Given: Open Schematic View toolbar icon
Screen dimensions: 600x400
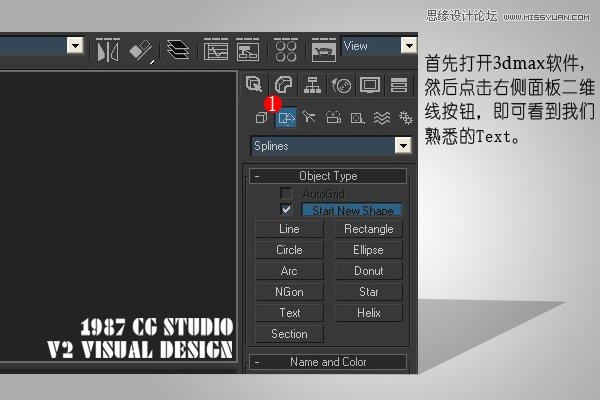Looking at the screenshot, I should (x=248, y=48).
